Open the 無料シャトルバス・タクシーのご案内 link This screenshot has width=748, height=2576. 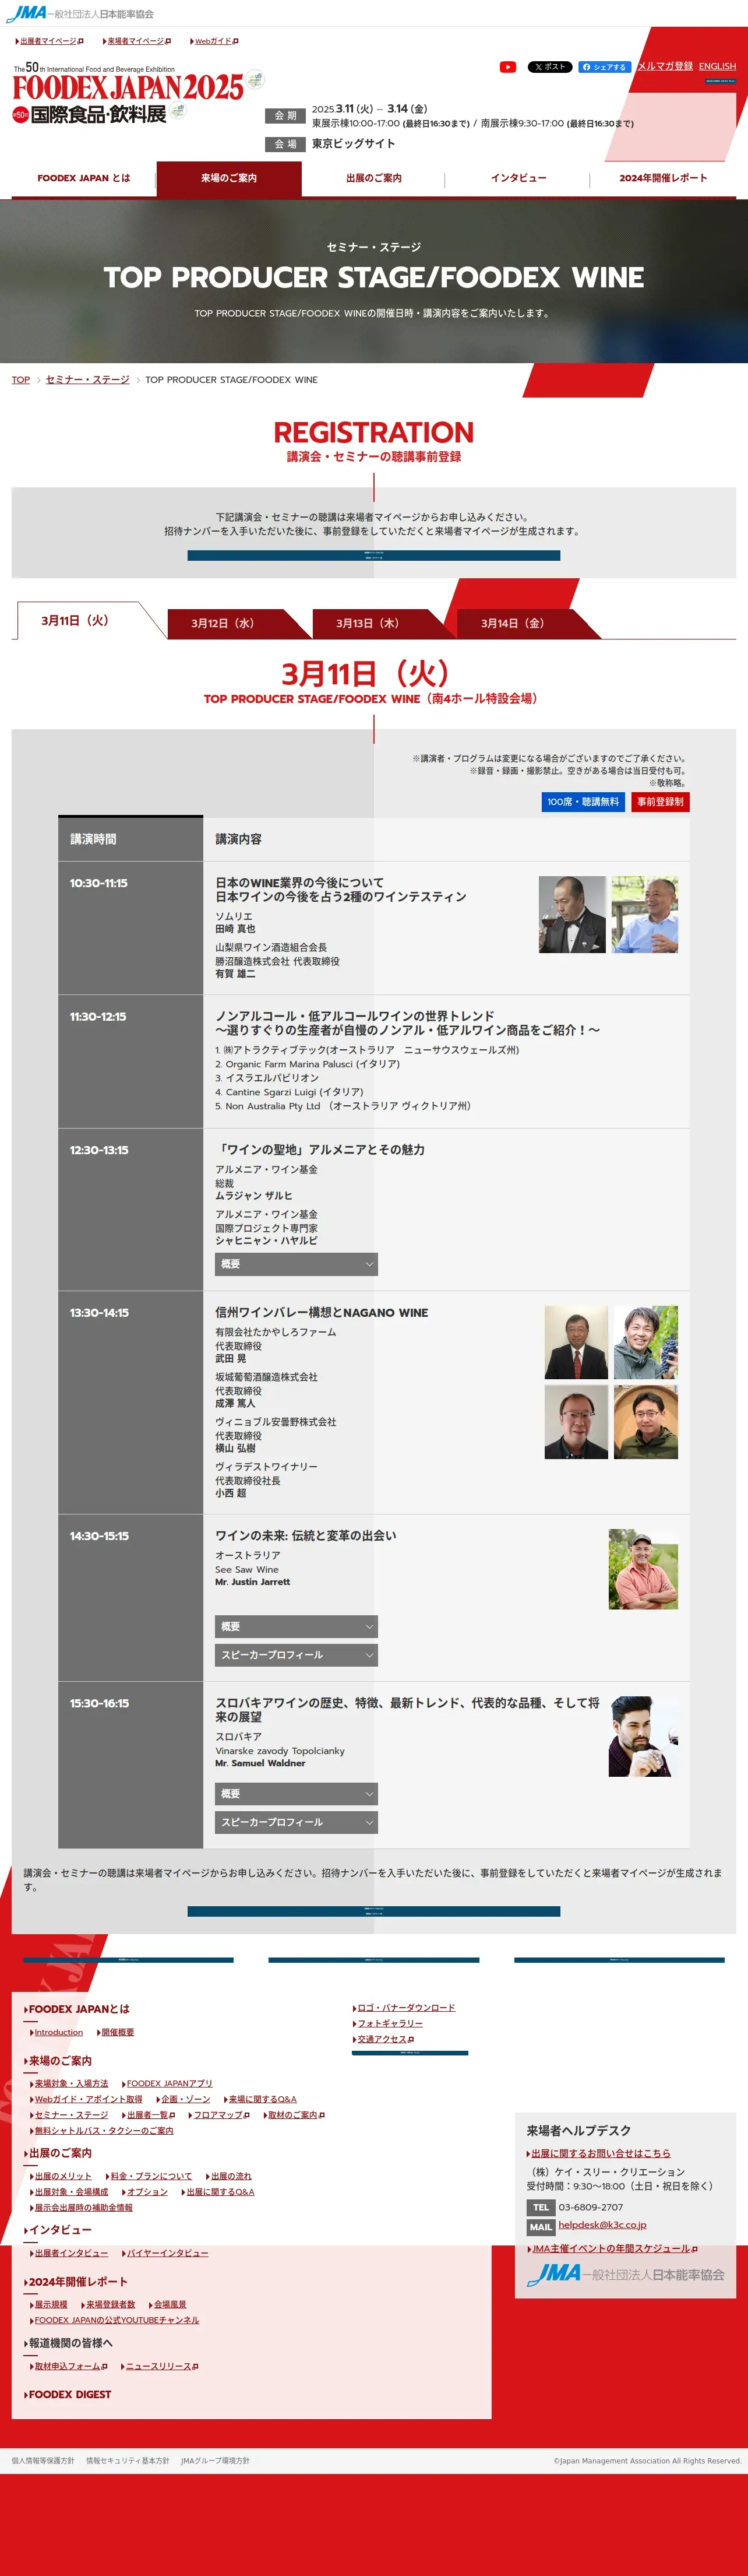(102, 2131)
